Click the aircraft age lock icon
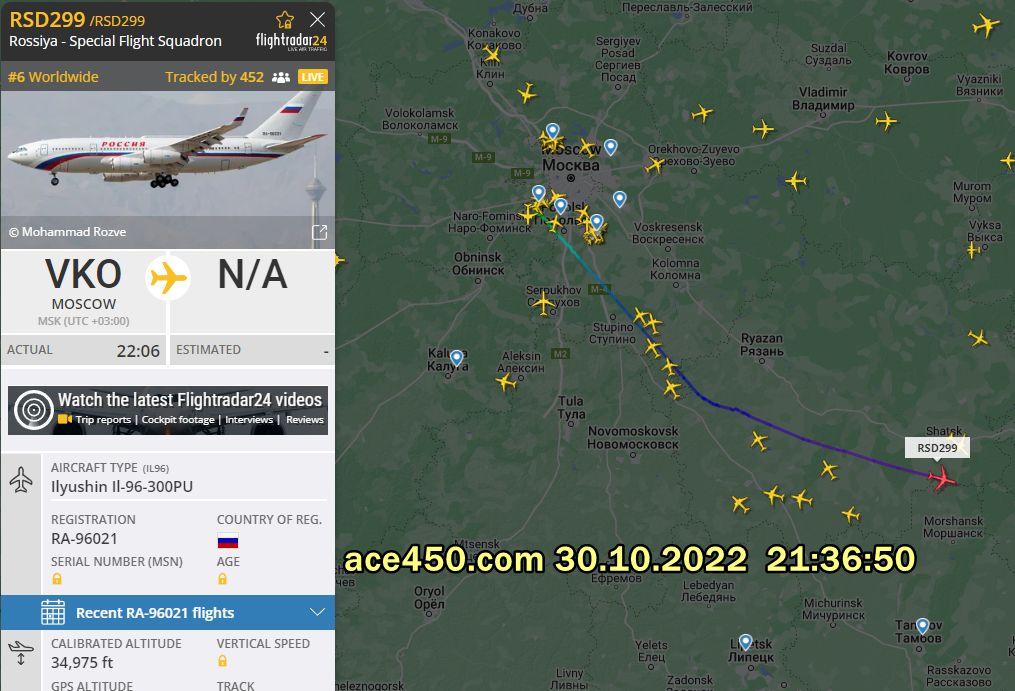 (x=223, y=578)
